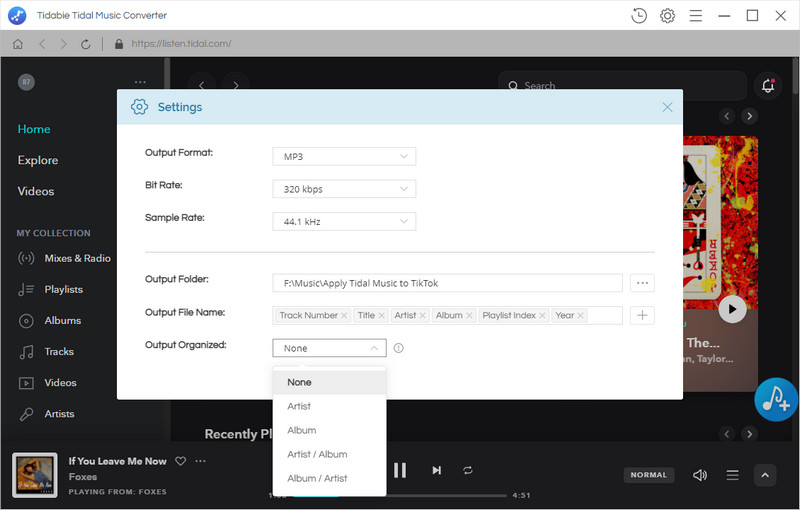800x510 pixels.
Task: Open the play queue list icon
Action: (732, 475)
